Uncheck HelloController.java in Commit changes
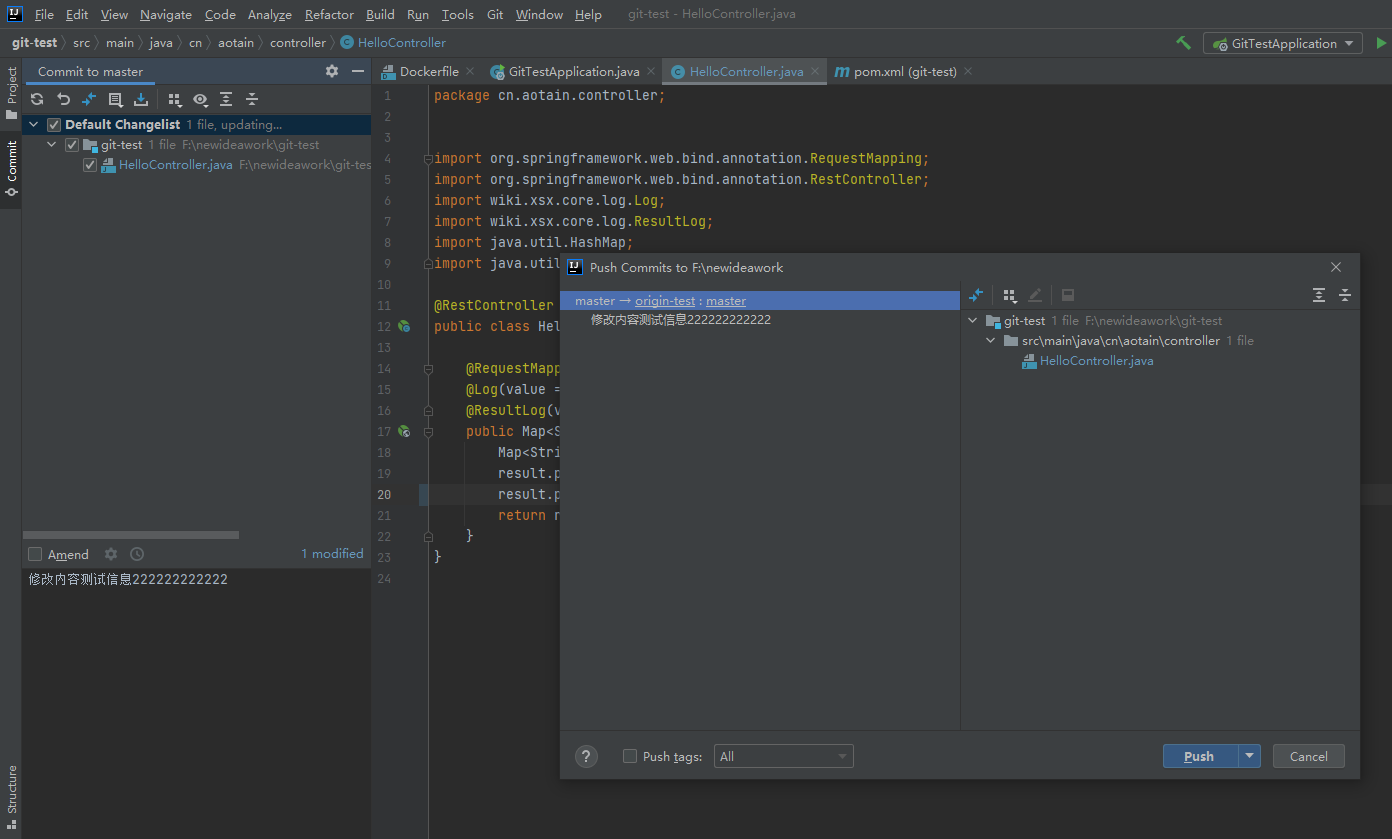The height and width of the screenshot is (839, 1392). [90, 165]
